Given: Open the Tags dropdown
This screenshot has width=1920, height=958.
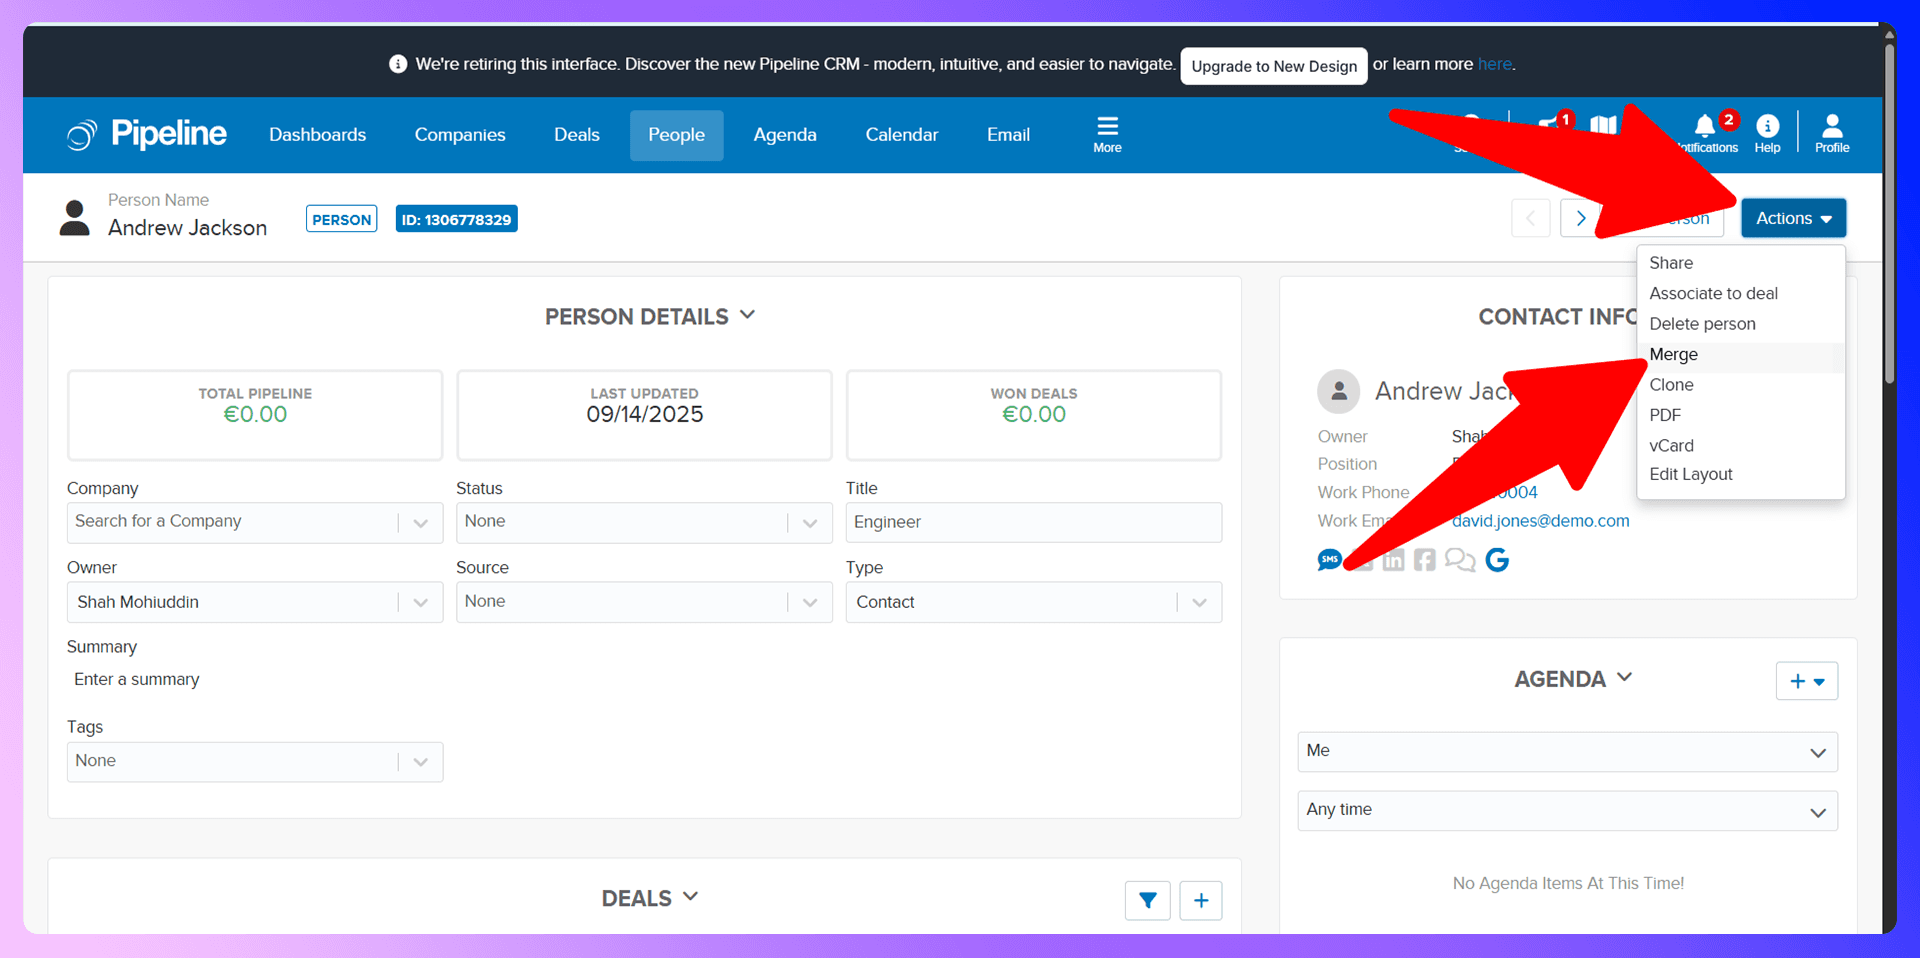Looking at the screenshot, I should pyautogui.click(x=255, y=762).
